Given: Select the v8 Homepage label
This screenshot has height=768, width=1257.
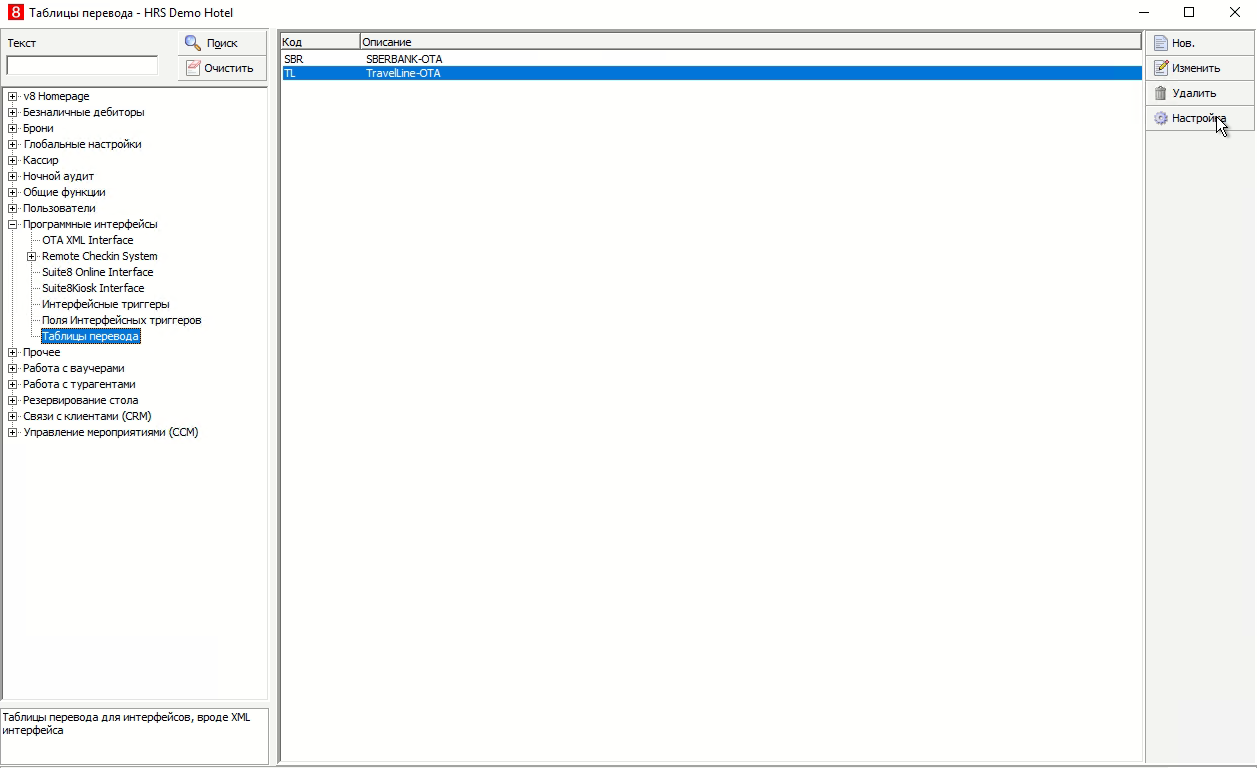Looking at the screenshot, I should (x=56, y=96).
